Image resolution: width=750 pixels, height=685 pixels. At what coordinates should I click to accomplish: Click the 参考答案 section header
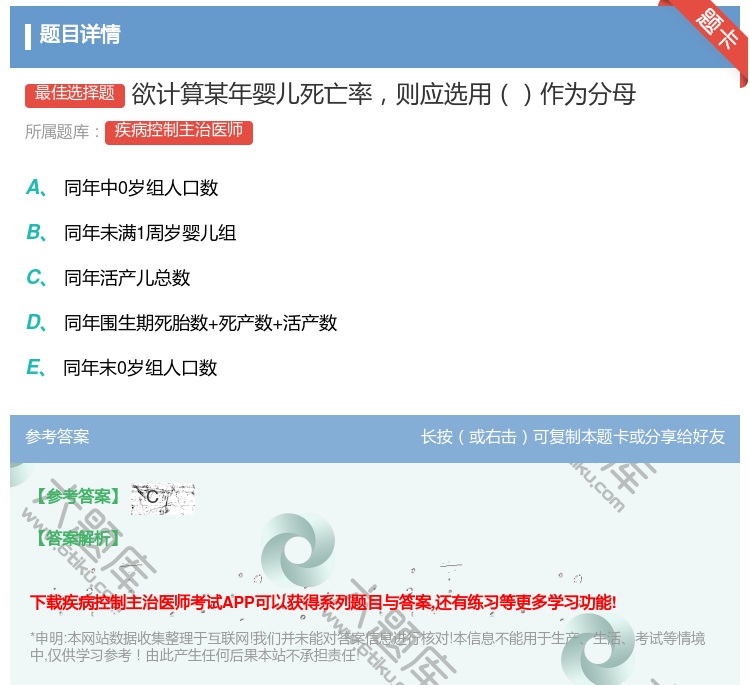57,437
